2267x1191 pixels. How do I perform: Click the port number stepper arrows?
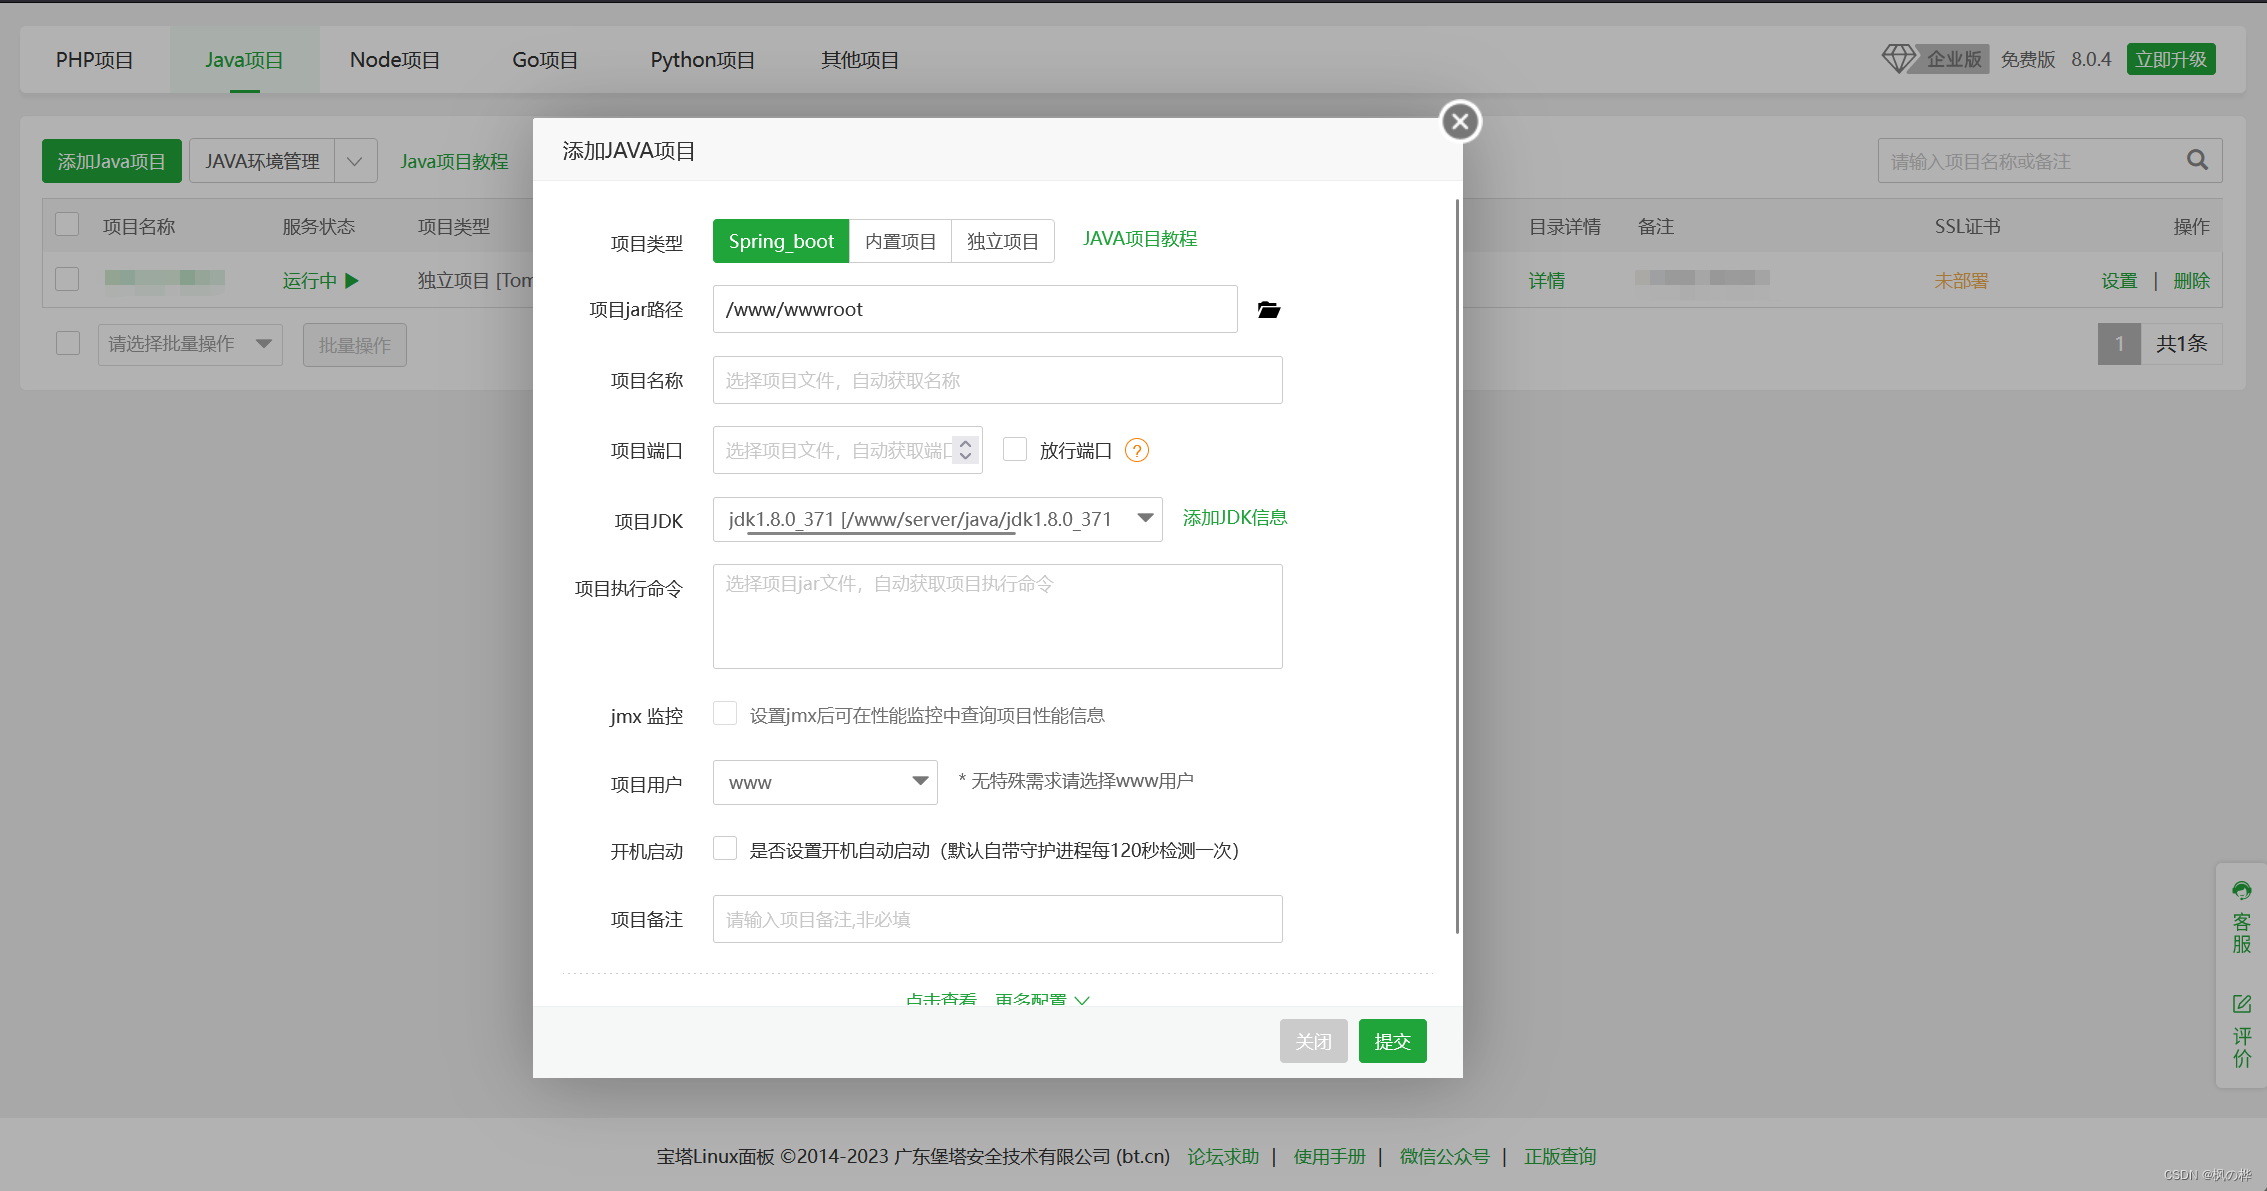[965, 450]
